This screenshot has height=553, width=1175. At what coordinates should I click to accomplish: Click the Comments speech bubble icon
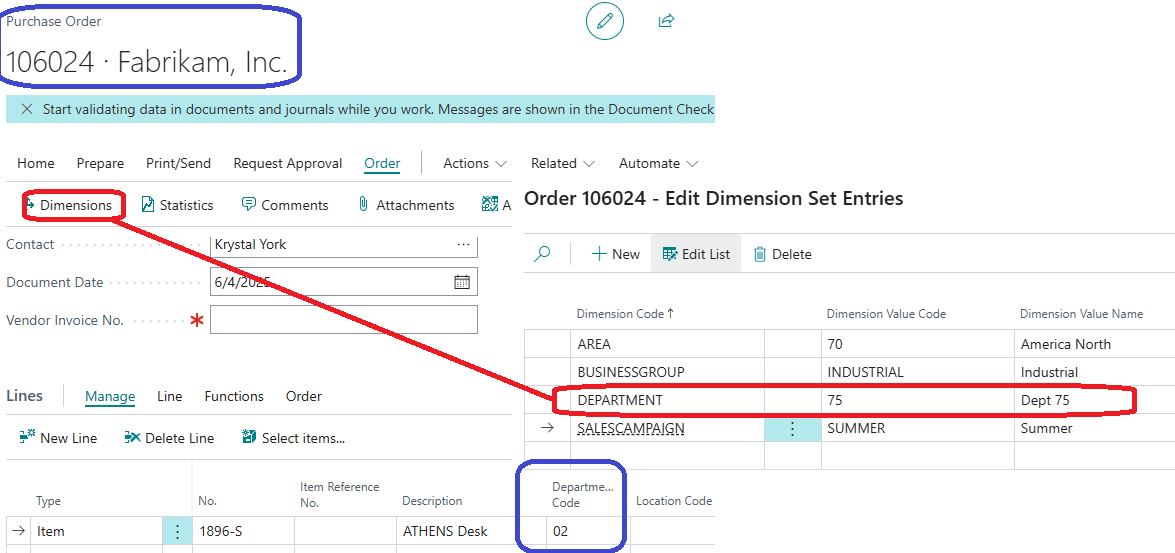click(249, 204)
